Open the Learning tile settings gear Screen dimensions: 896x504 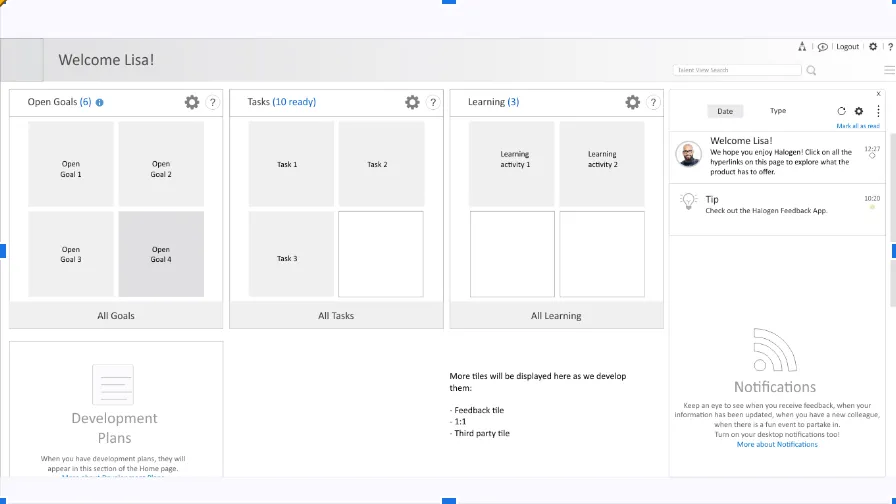tap(632, 102)
